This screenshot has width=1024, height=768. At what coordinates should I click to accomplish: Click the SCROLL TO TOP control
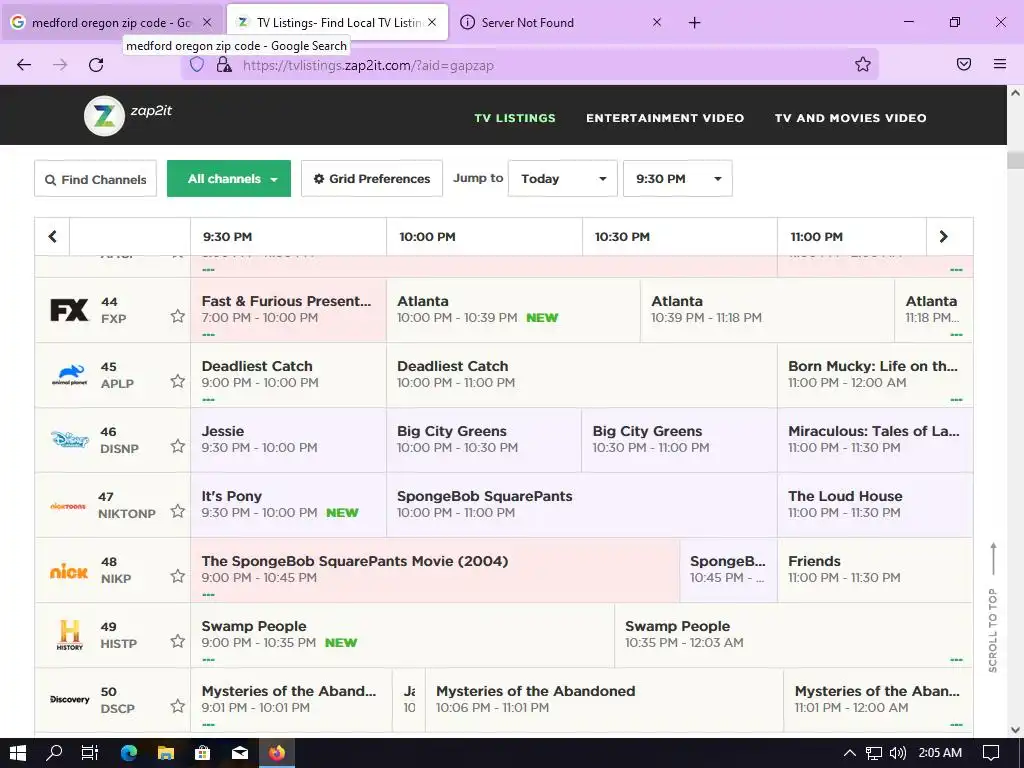[993, 607]
